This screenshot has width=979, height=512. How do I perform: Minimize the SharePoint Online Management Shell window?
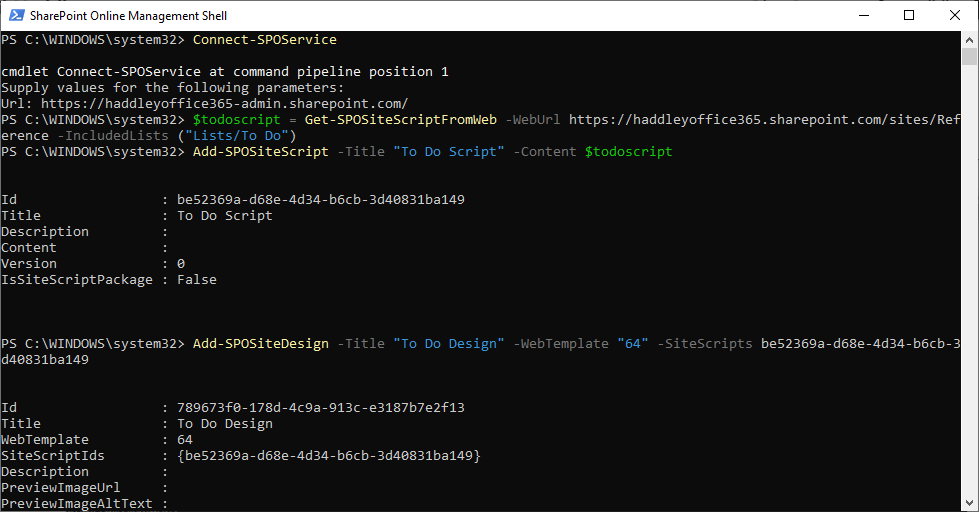863,15
